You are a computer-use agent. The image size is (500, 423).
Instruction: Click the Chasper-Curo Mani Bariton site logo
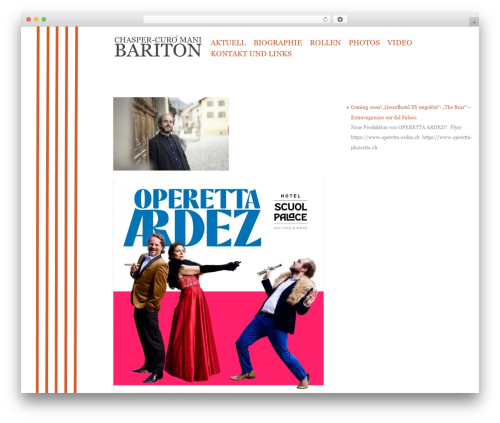coord(158,47)
